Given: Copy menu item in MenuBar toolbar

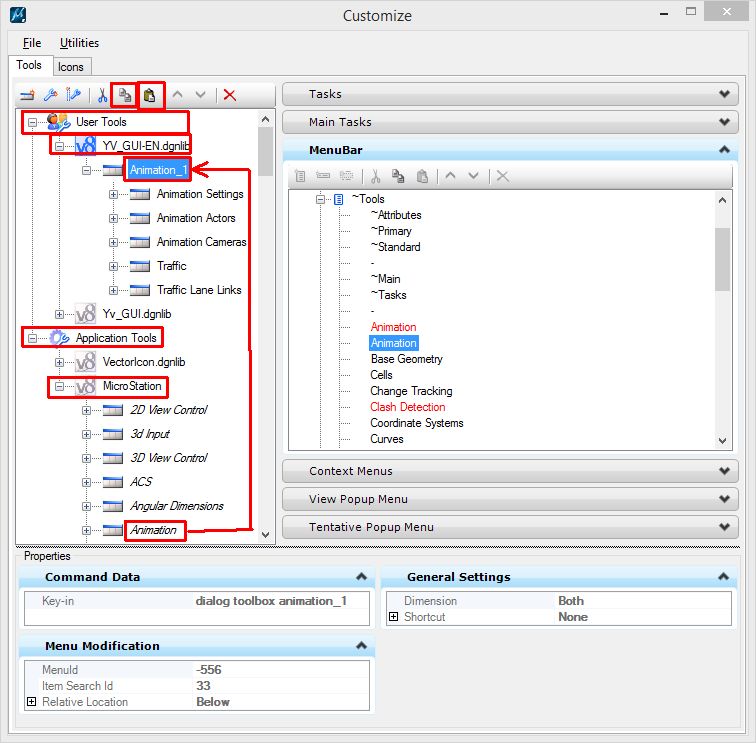Looking at the screenshot, I should [x=398, y=176].
